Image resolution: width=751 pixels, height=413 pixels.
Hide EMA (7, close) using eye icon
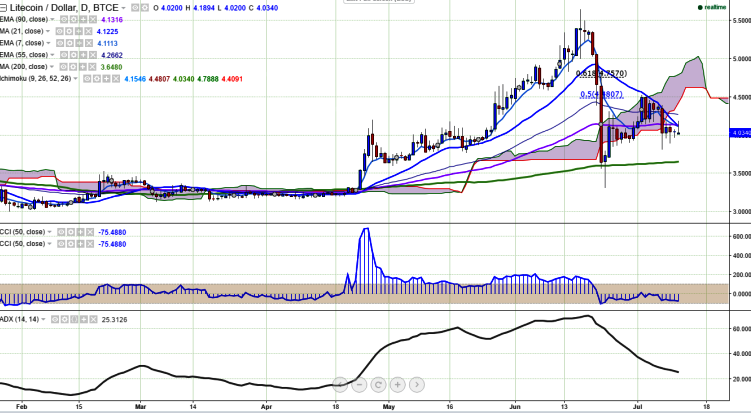point(60,43)
